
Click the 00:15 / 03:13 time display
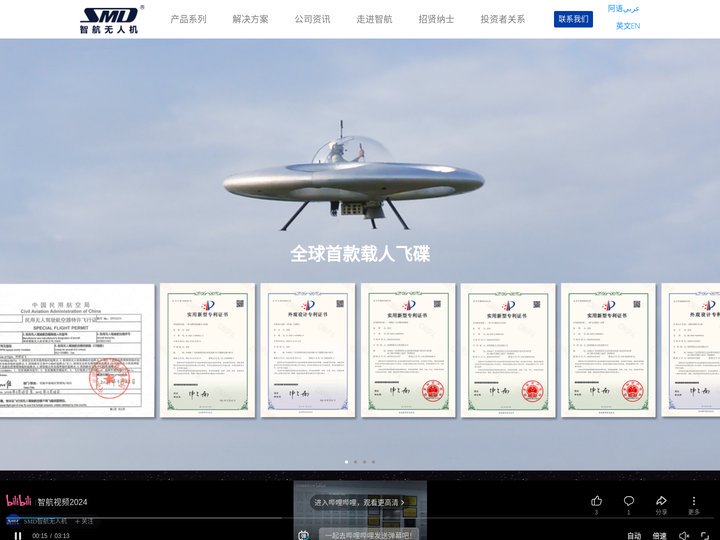coord(51,535)
